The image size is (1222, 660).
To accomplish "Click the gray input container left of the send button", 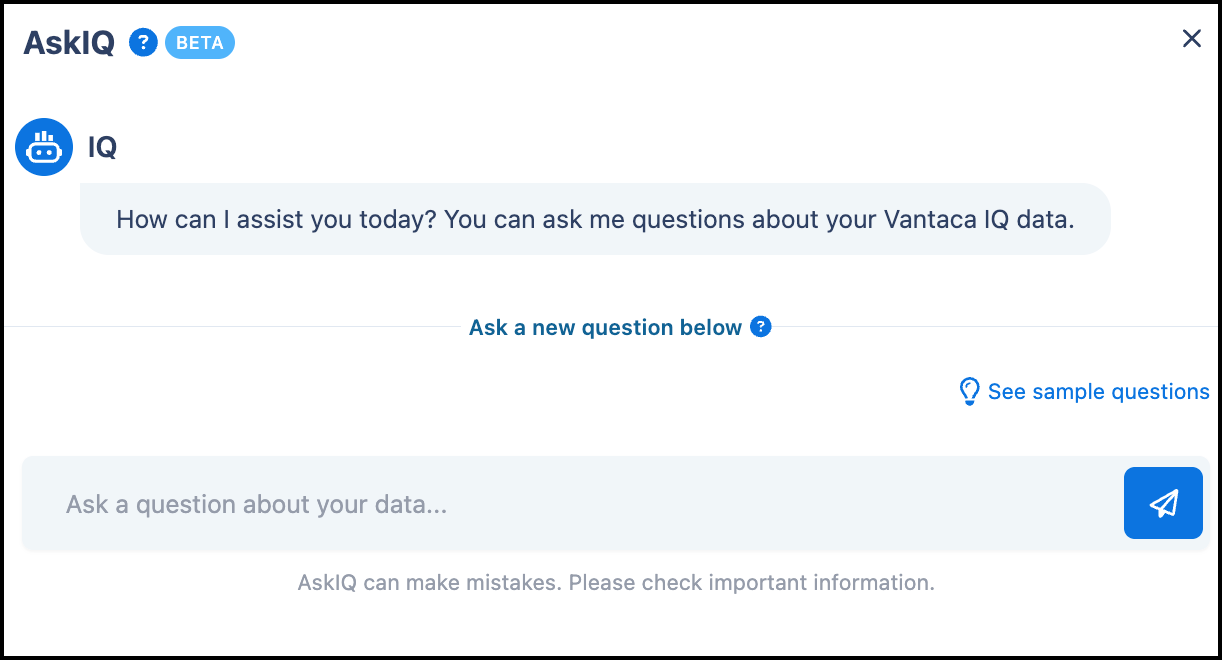I will 572,503.
